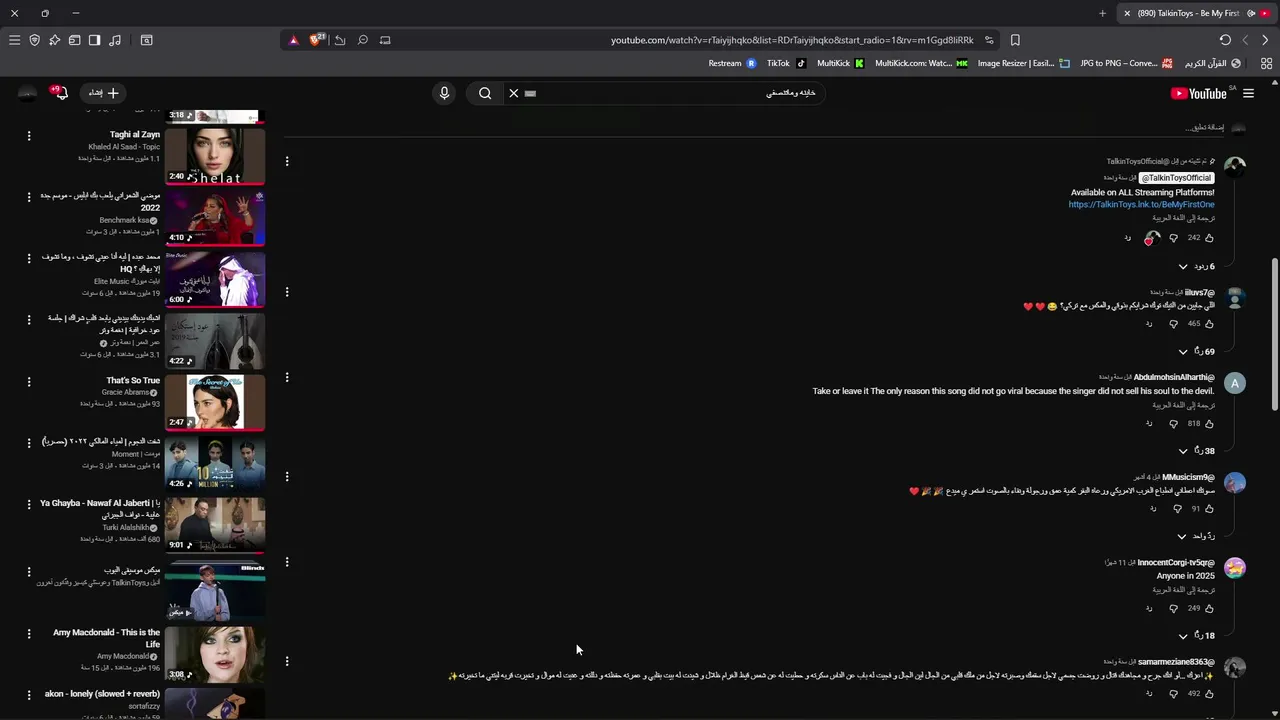The width and height of the screenshot is (1280, 720).
Task: Open the Brave VPN shield toolbar icon
Action: click(x=34, y=40)
